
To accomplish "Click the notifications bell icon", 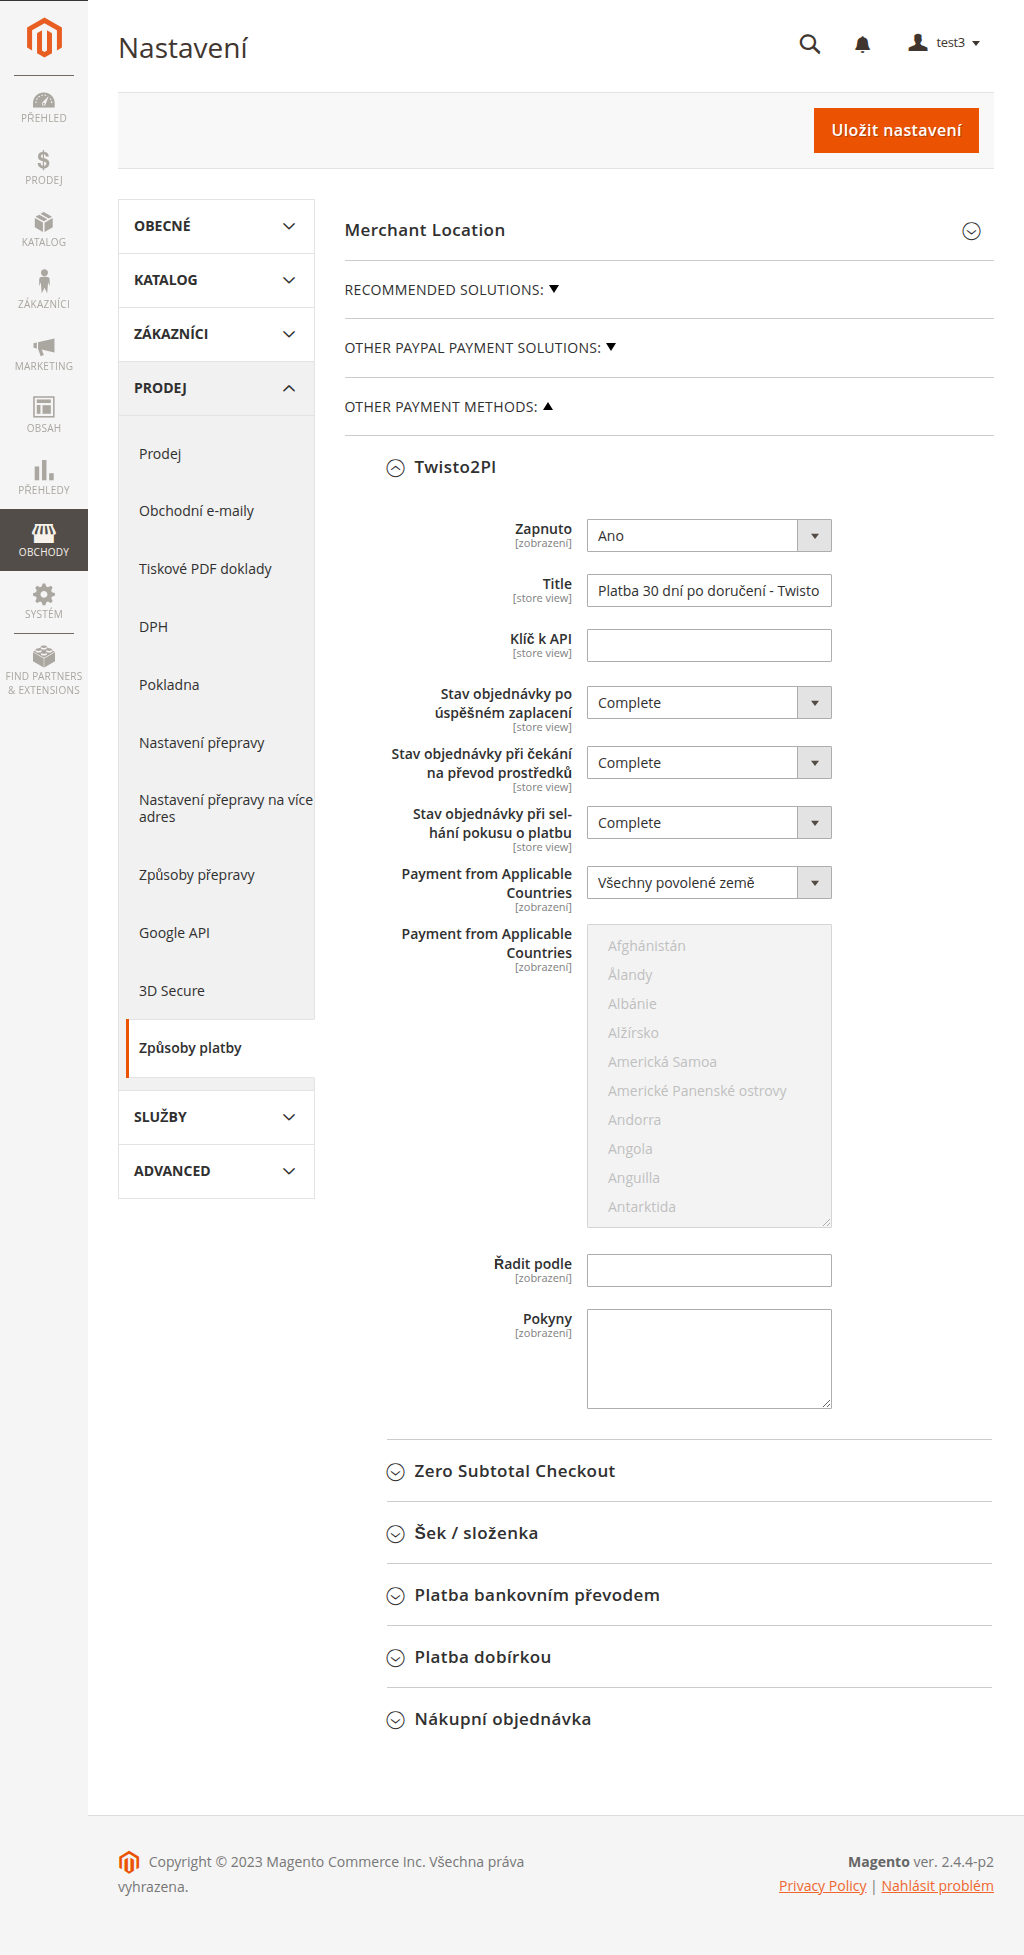I will (862, 44).
